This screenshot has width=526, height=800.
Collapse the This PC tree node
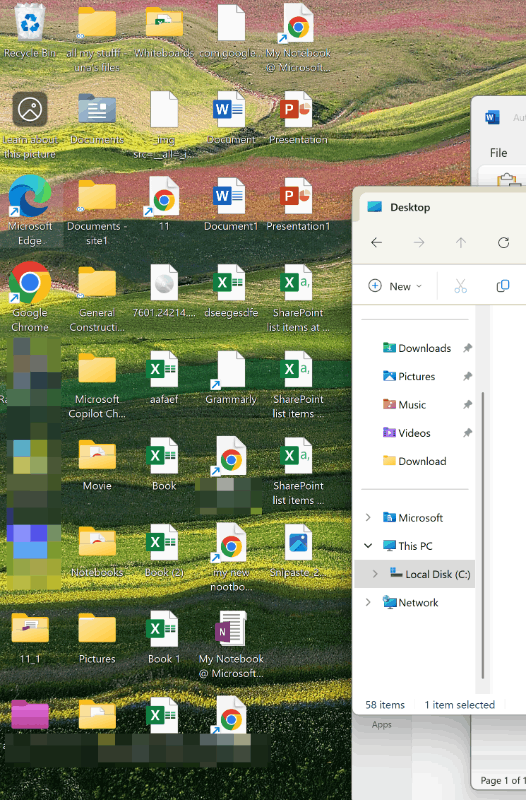[368, 546]
